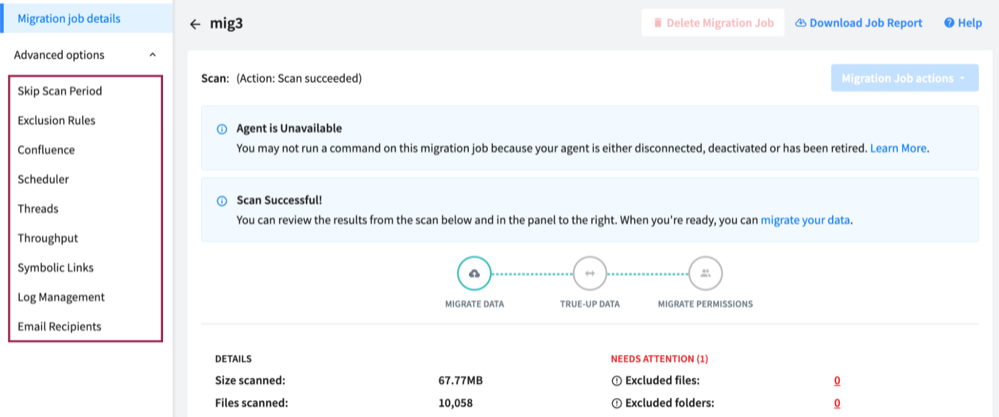
Task: Click the cloud icon on Download Job Report
Action: click(x=801, y=23)
